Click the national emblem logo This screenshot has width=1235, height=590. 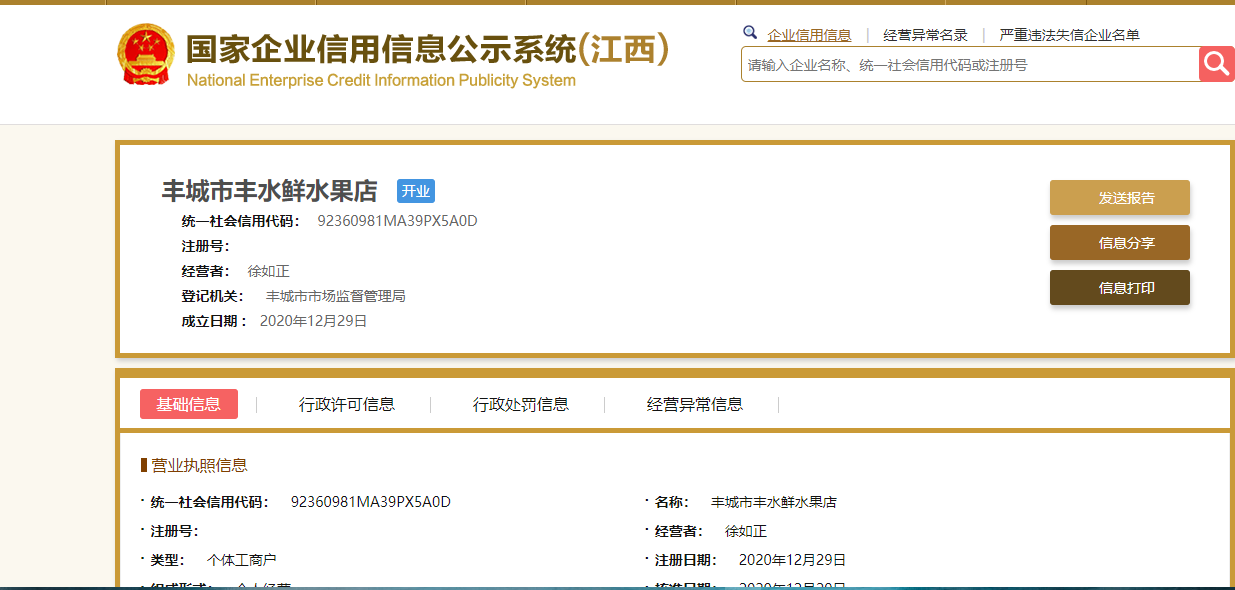[x=146, y=56]
